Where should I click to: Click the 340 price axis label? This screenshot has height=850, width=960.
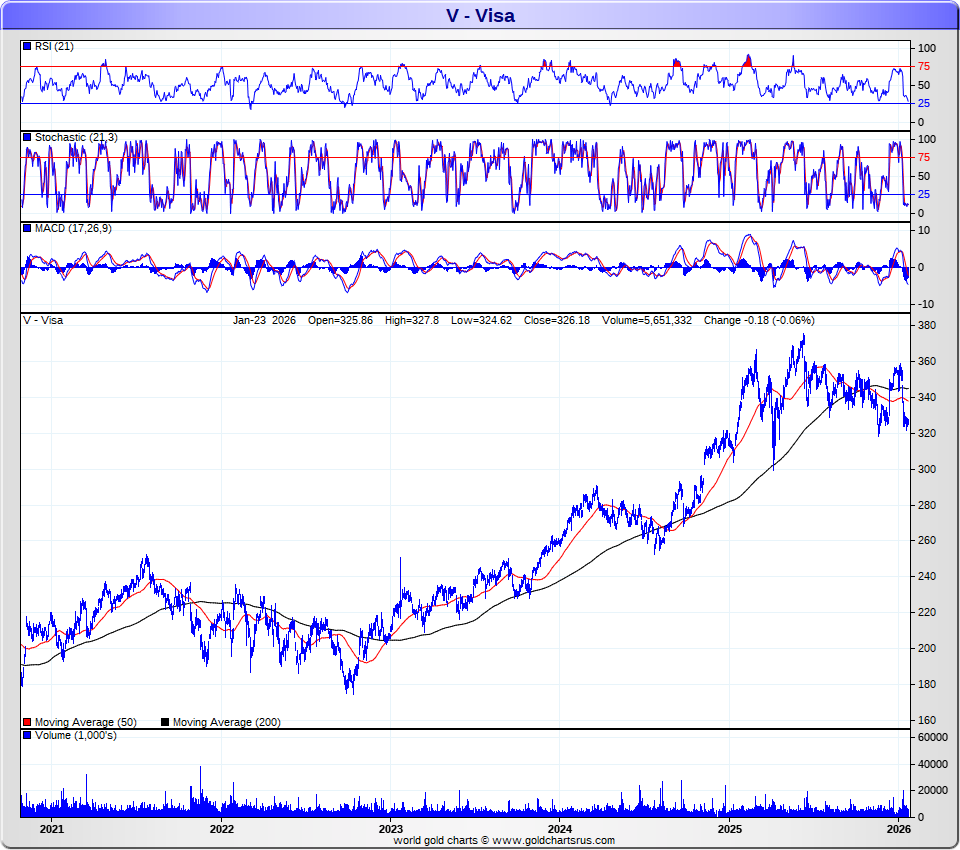click(927, 397)
